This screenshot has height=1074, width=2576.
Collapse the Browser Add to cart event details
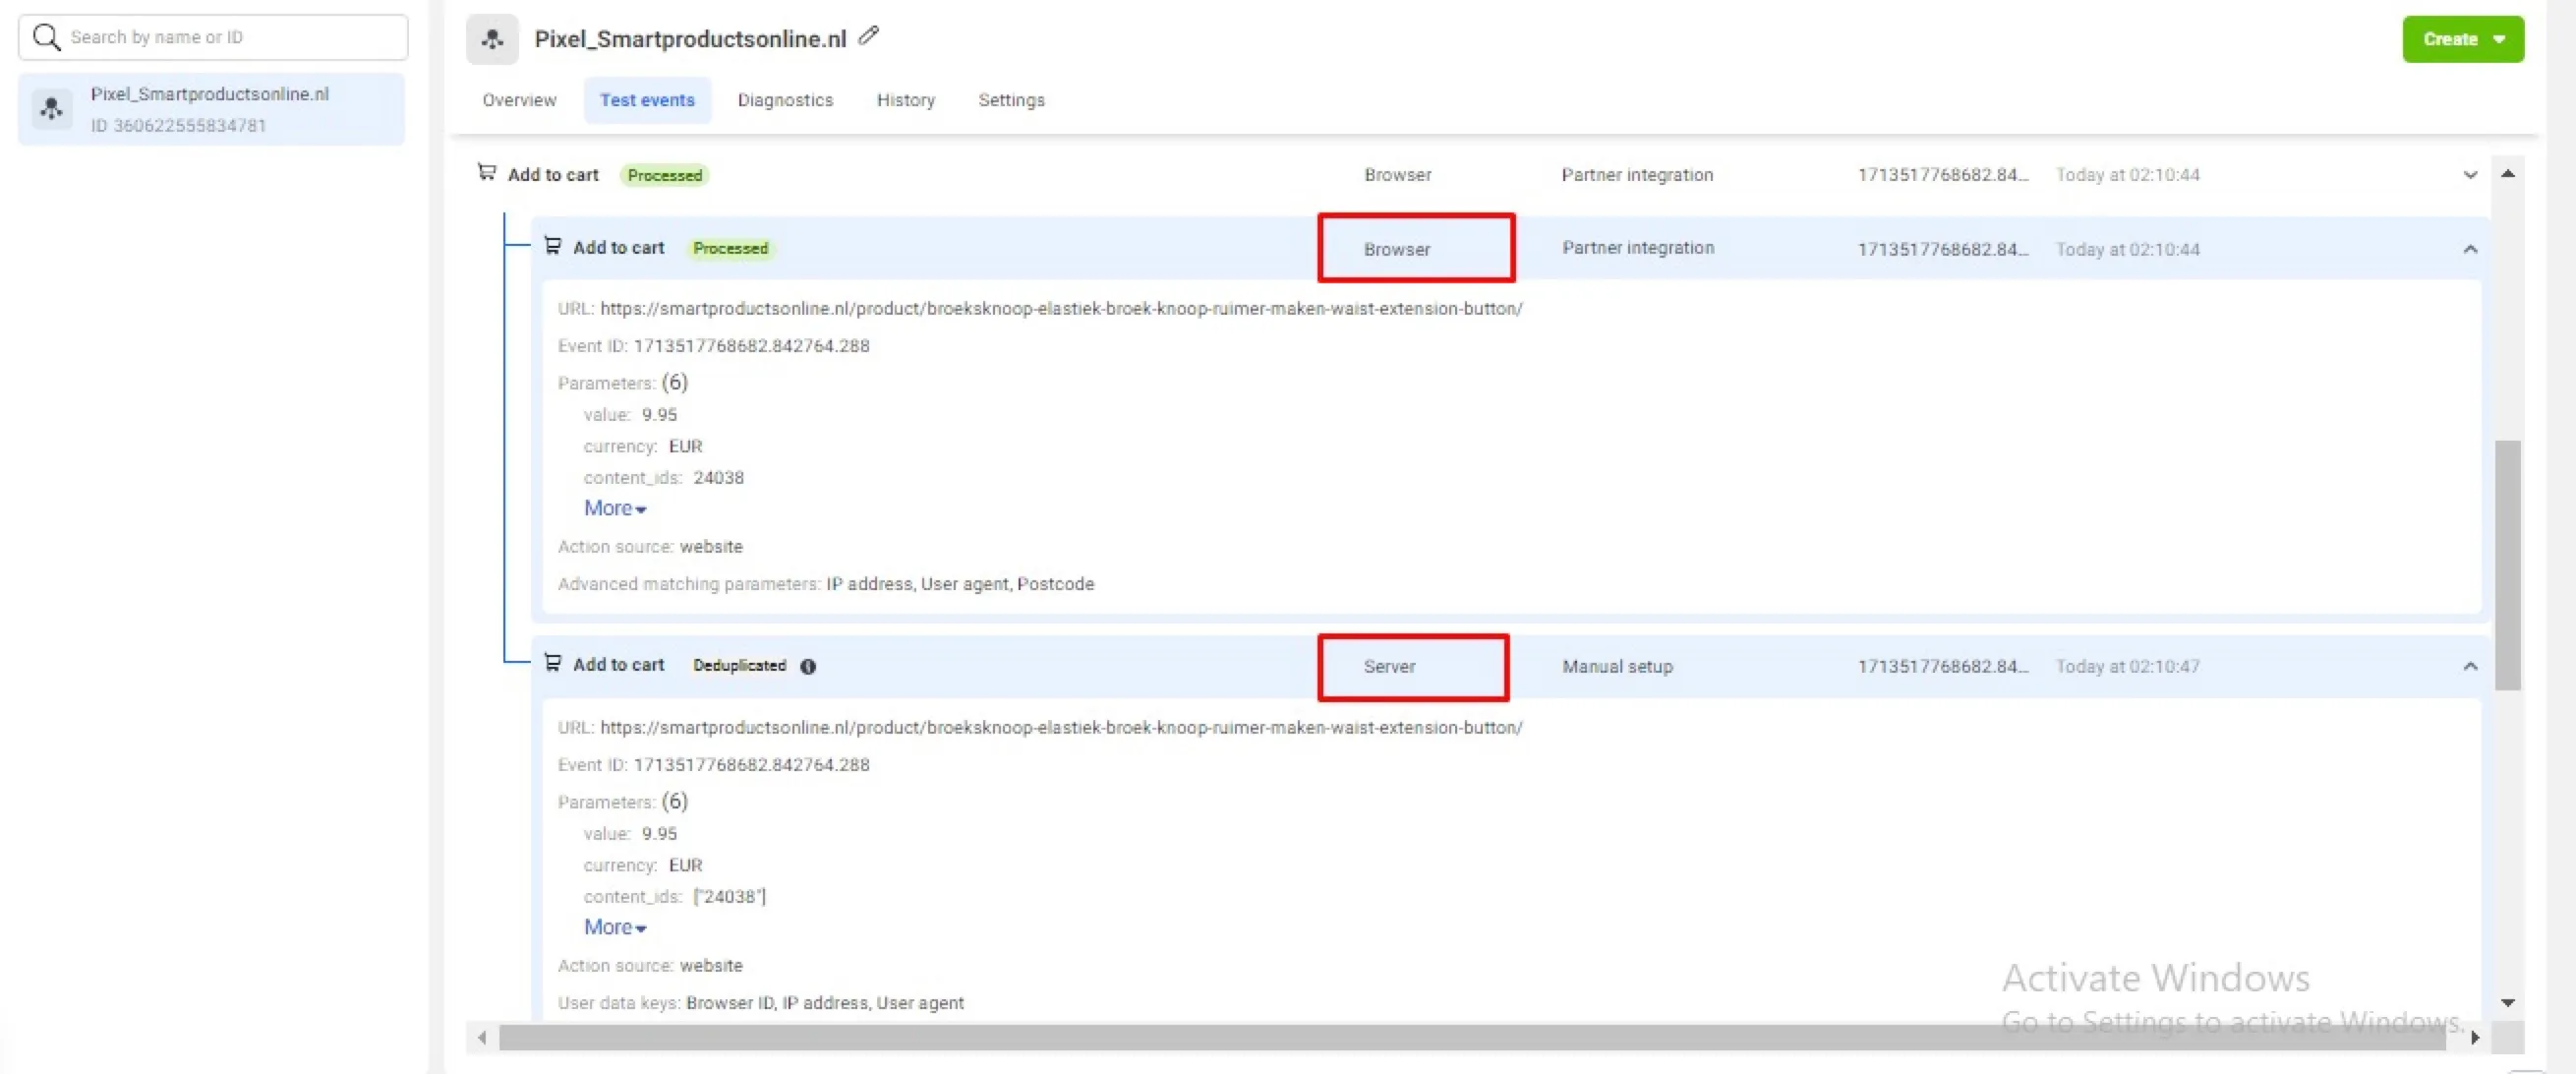click(2470, 249)
